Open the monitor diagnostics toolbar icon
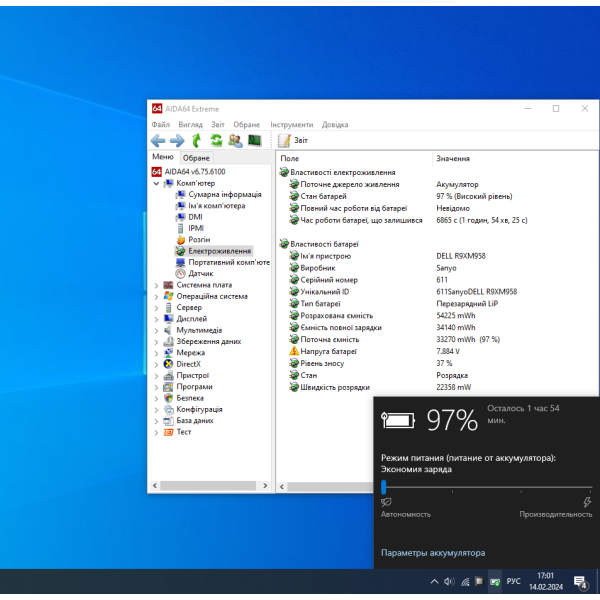 tap(254, 140)
